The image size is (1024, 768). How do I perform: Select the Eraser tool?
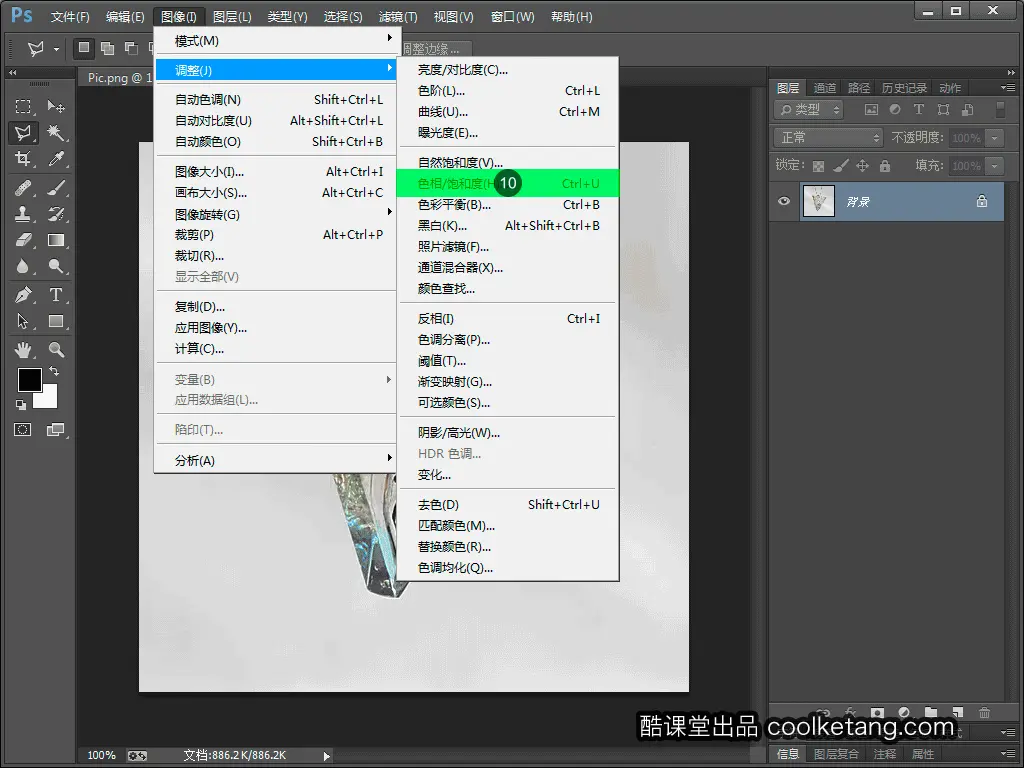(23, 240)
